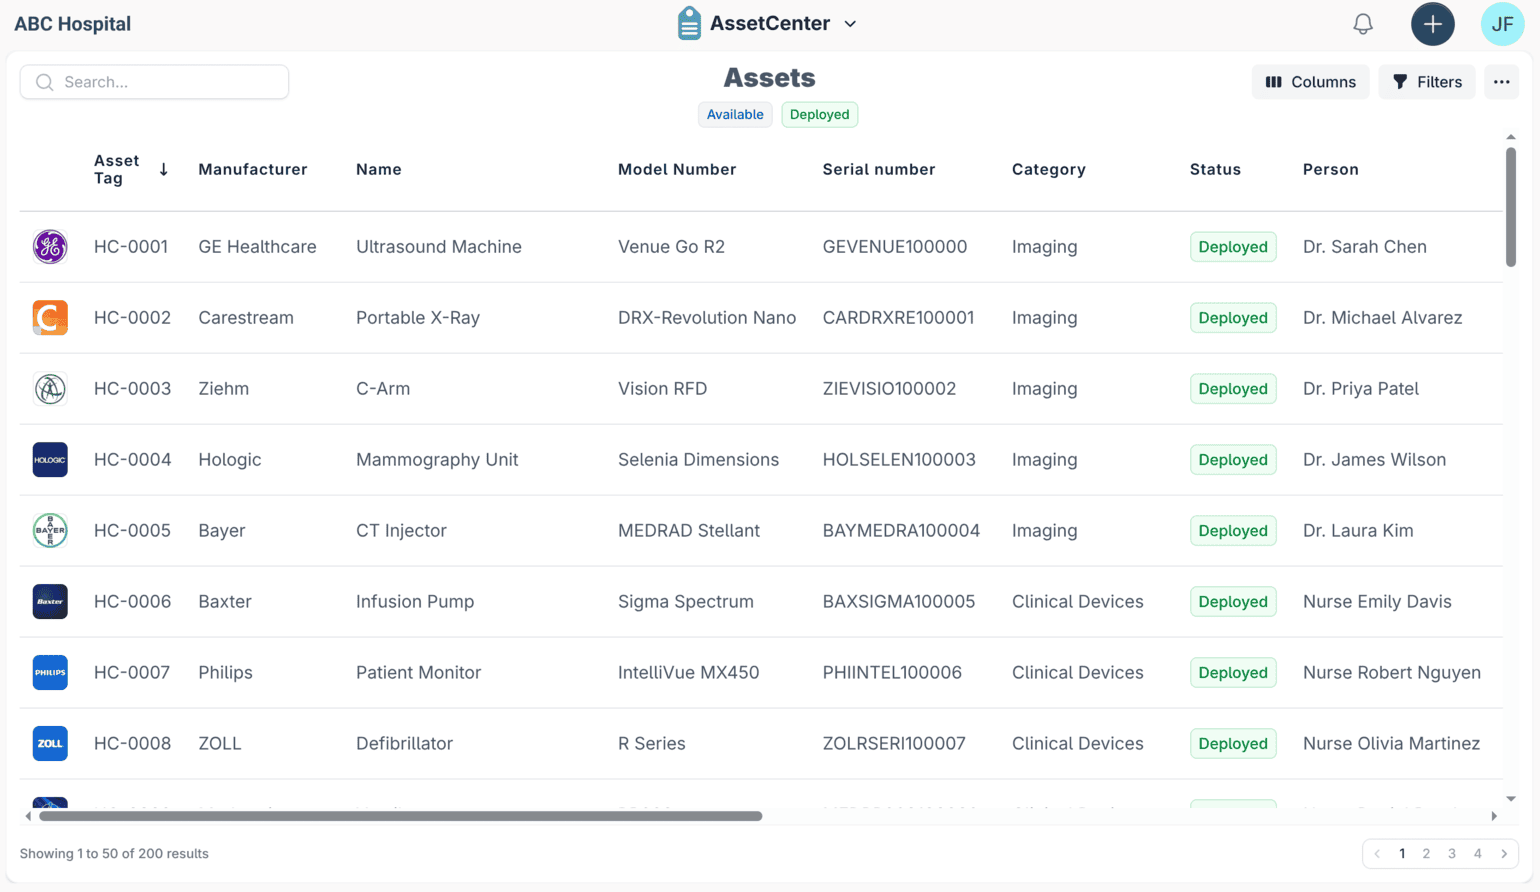Click the previous page chevron
The height and width of the screenshot is (892, 1540).
[x=1377, y=854]
